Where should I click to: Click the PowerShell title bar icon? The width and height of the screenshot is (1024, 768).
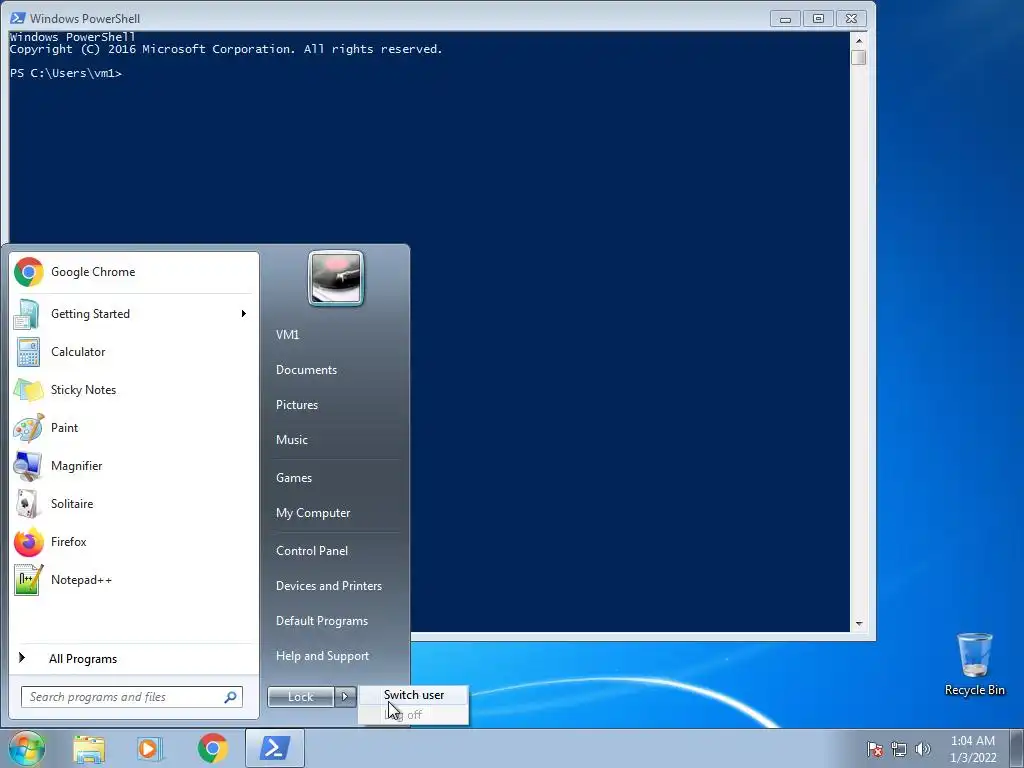pyautogui.click(x=18, y=18)
